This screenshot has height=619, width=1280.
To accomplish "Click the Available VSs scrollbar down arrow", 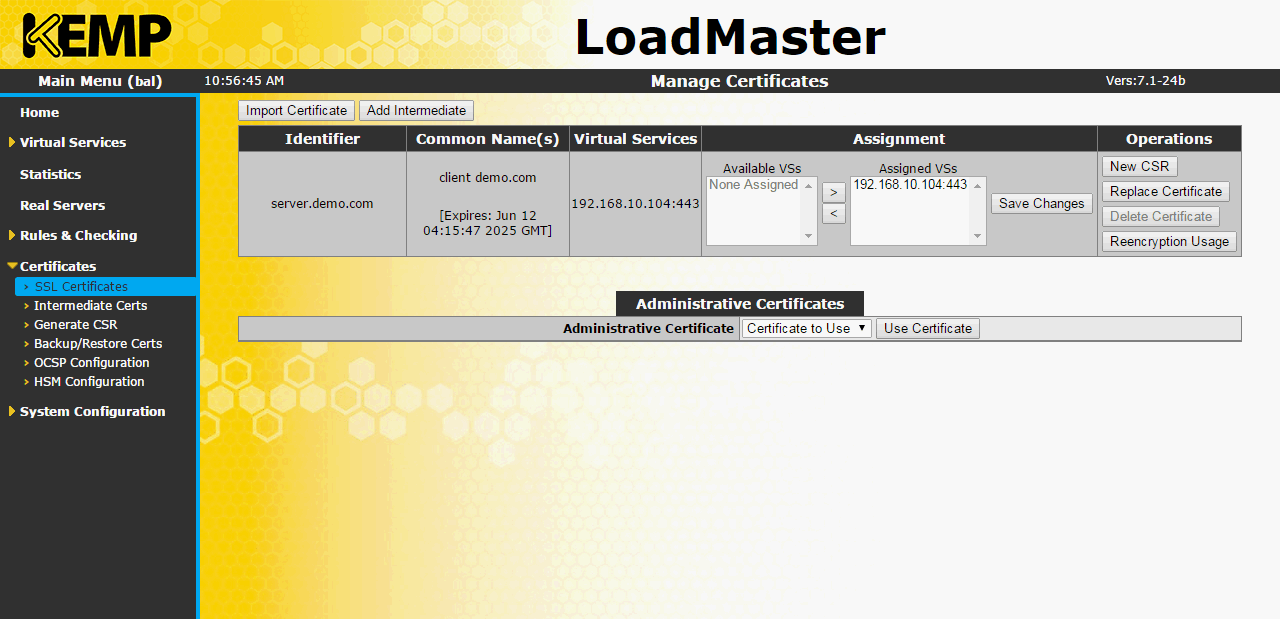I will point(809,237).
